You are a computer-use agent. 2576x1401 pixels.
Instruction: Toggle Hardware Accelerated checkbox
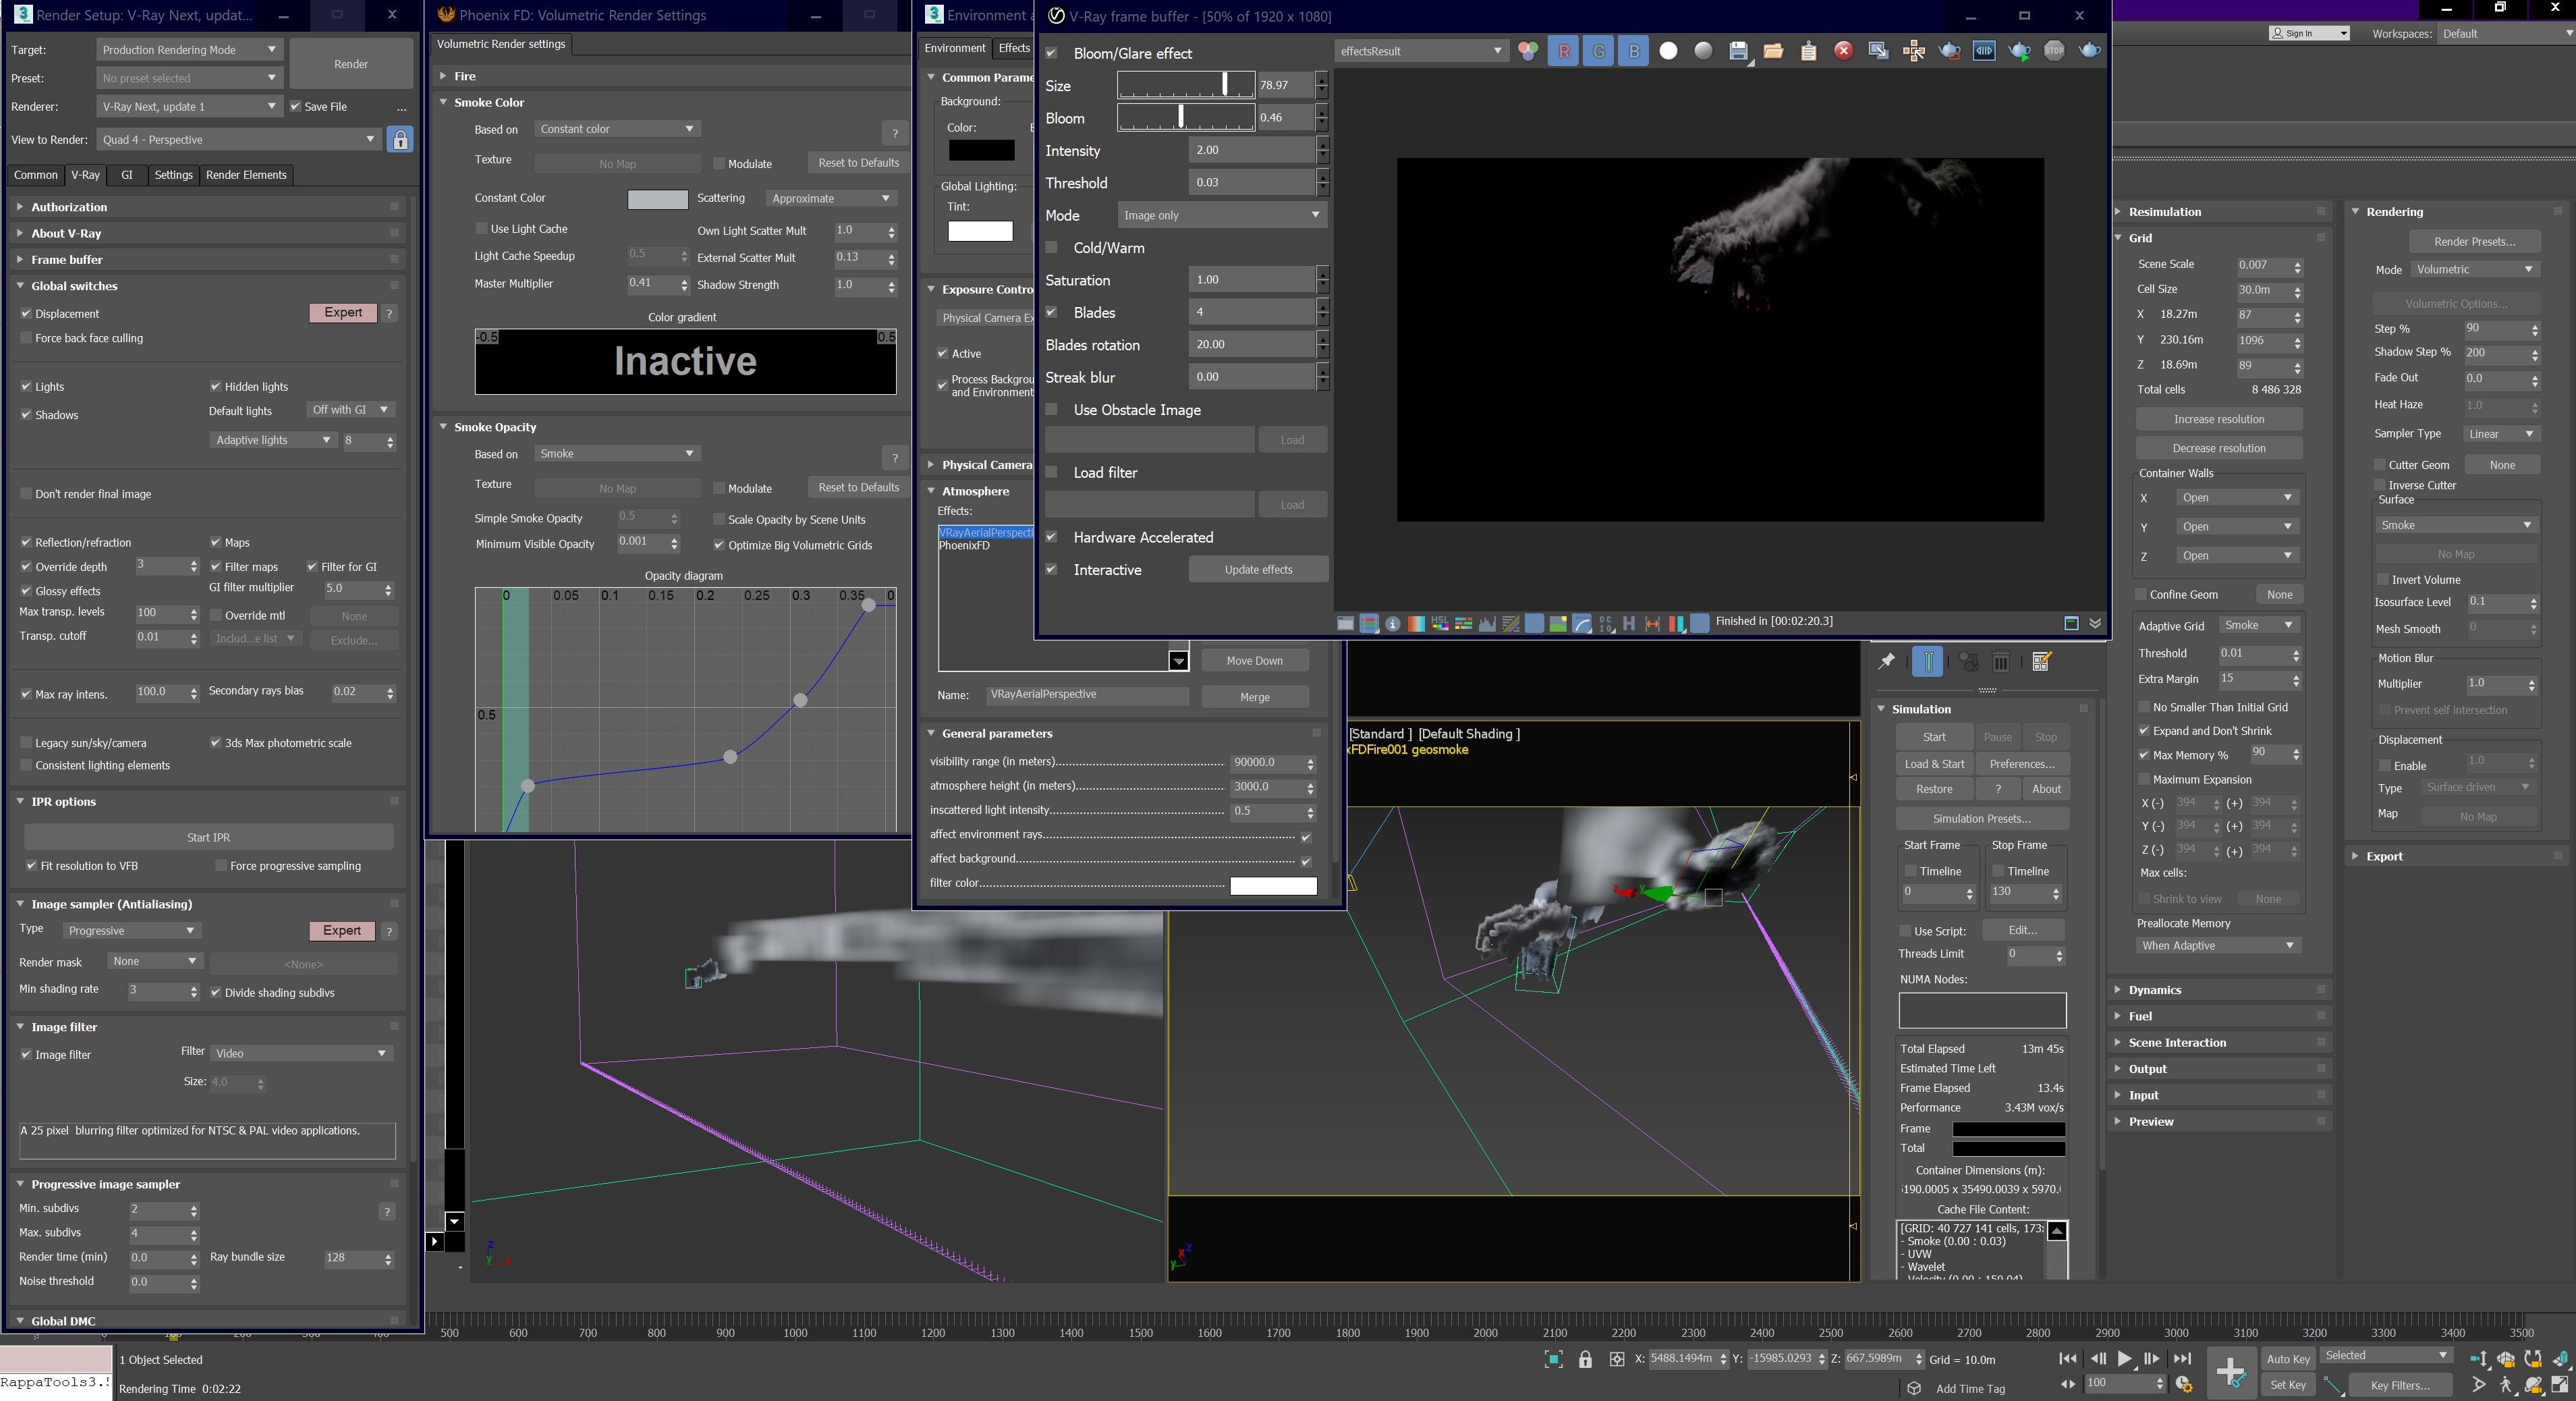[1051, 538]
